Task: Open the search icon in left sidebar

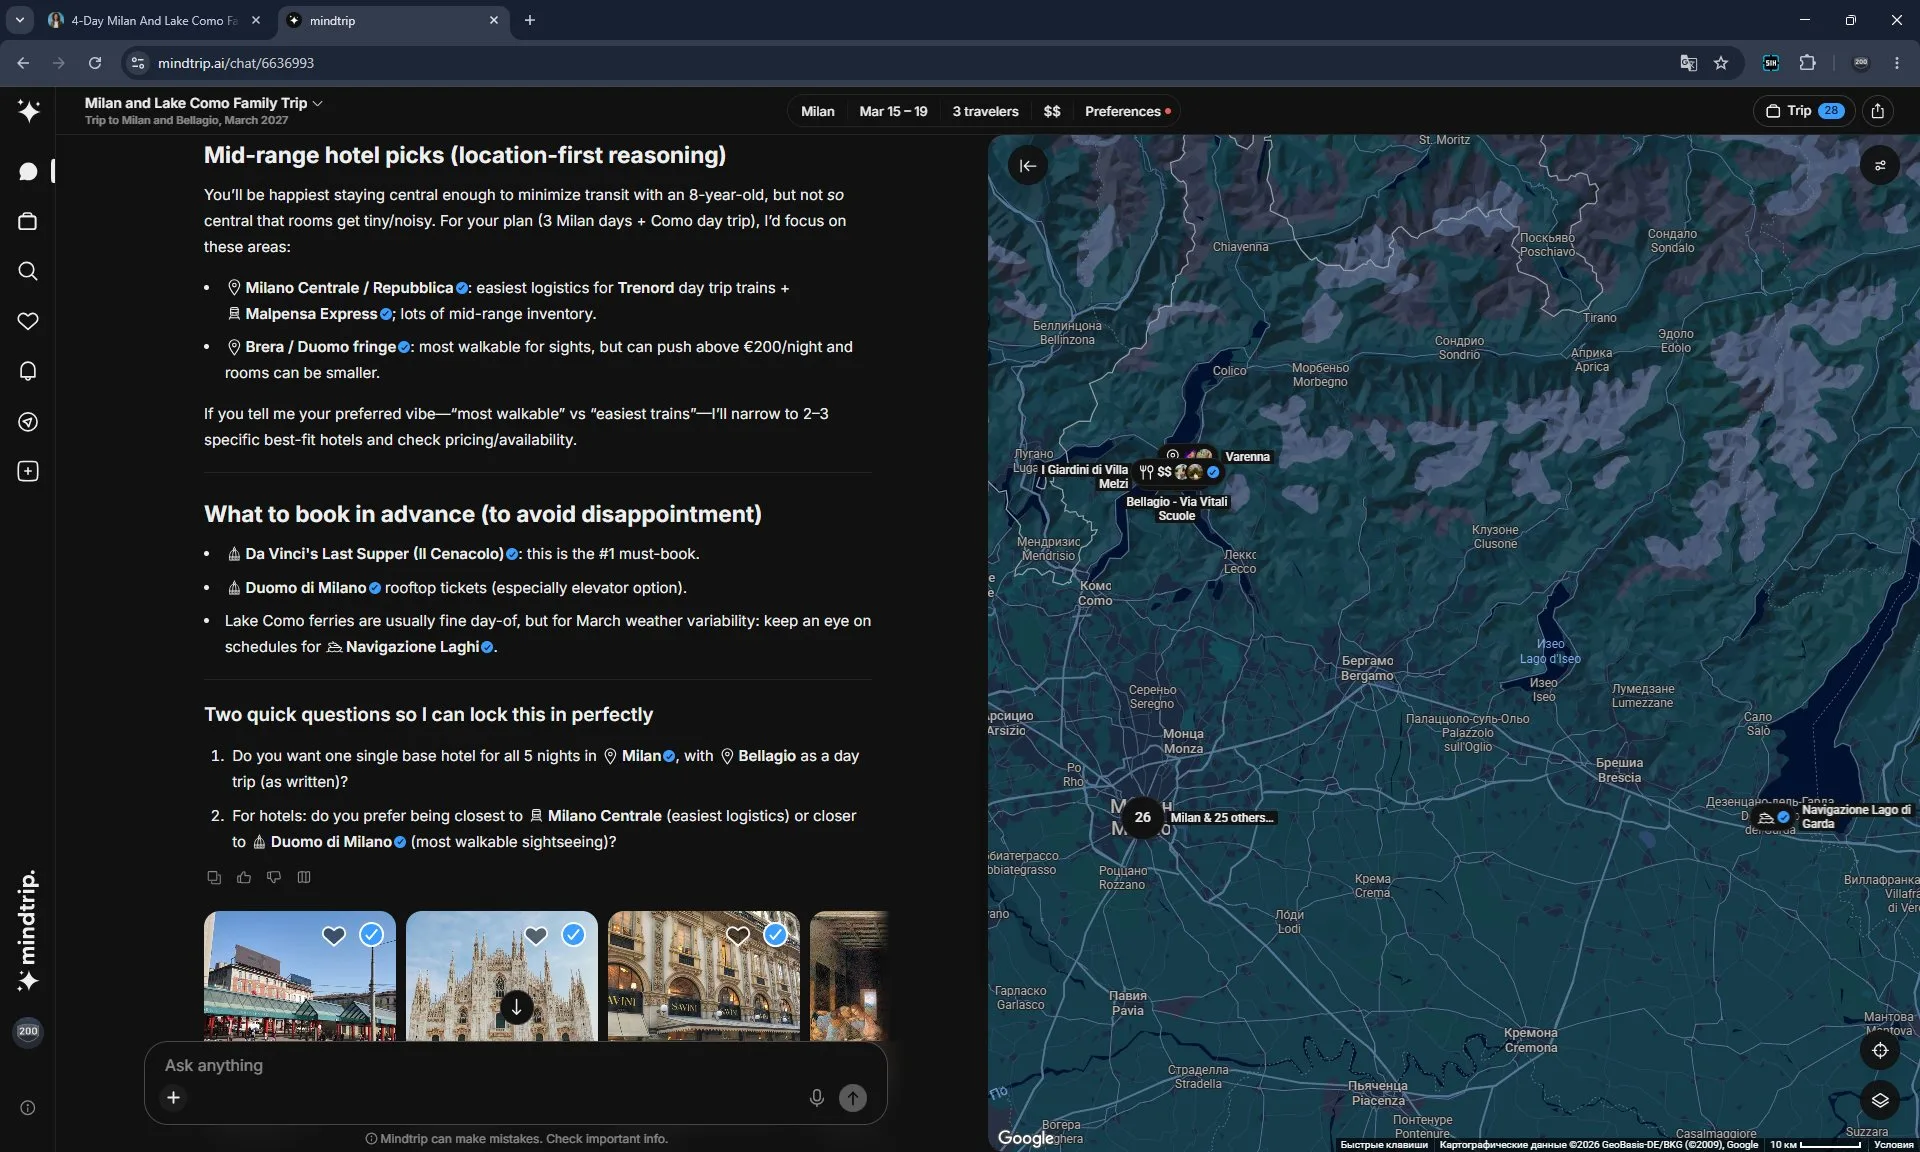Action: tap(28, 271)
